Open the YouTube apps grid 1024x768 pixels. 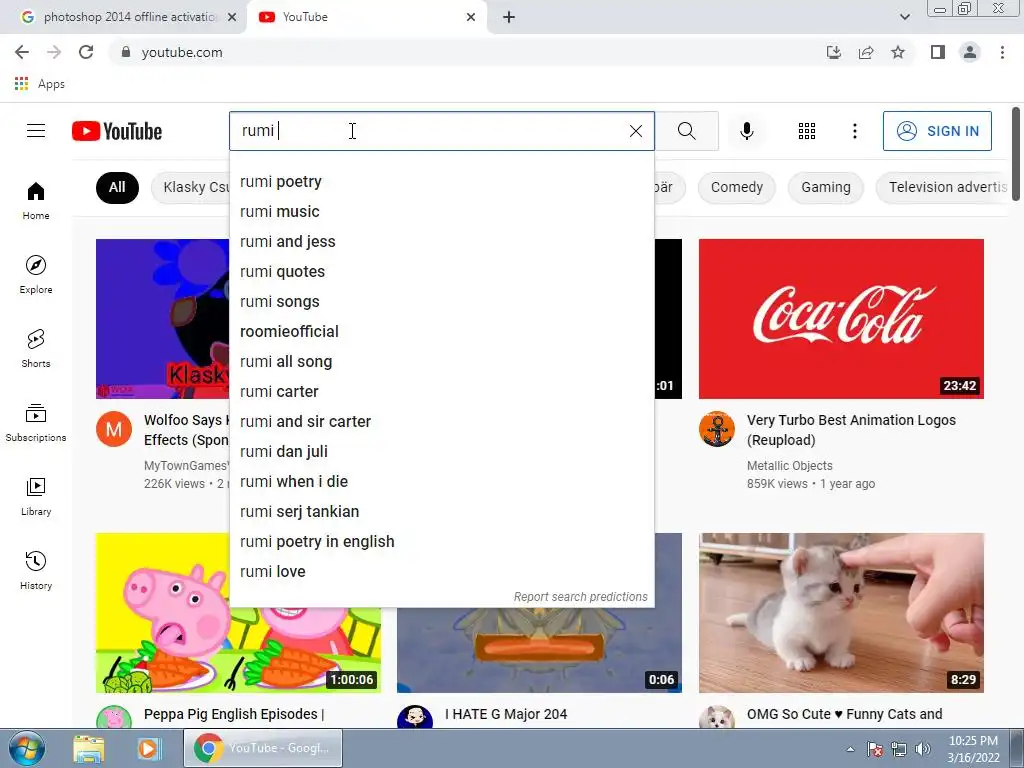pyautogui.click(x=807, y=131)
